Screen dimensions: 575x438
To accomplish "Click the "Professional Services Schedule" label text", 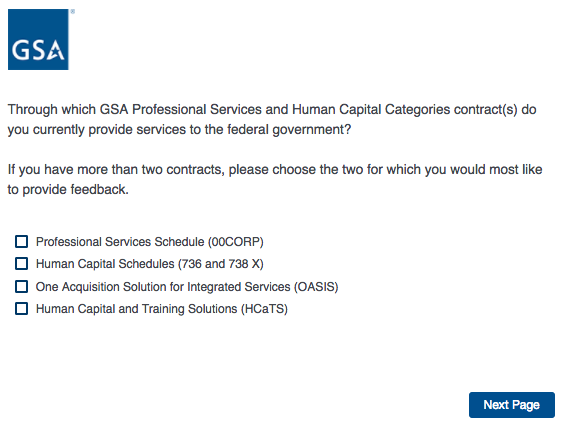I will coord(120,242).
